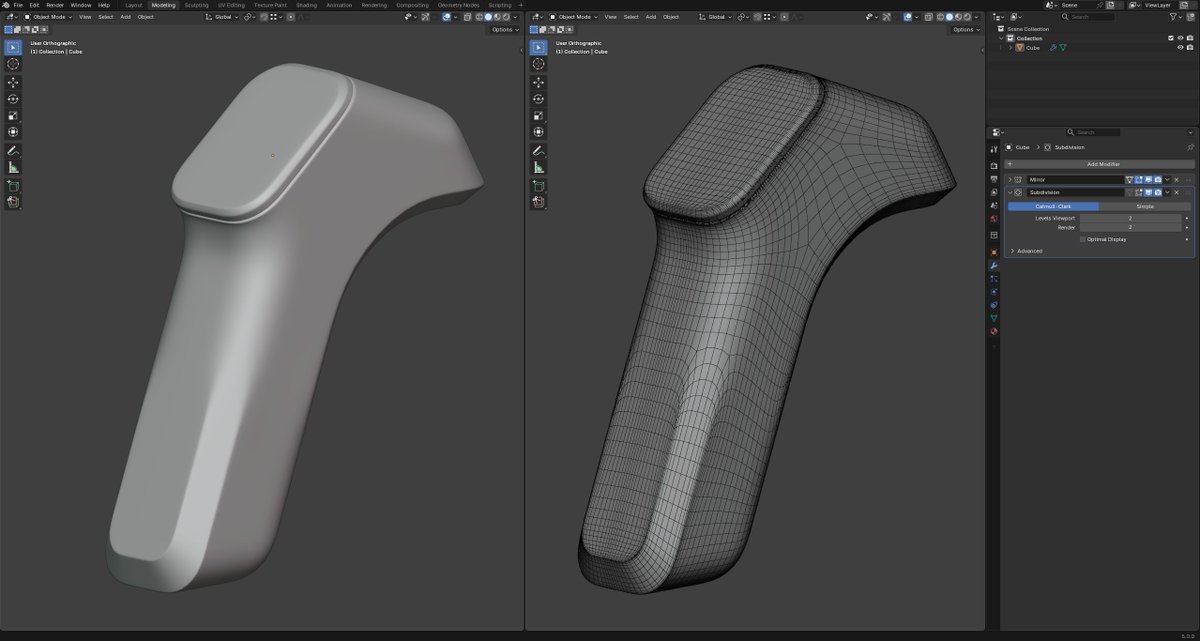The image size is (1200, 641).
Task: Select the Rotate tool in right viewport
Action: click(539, 99)
